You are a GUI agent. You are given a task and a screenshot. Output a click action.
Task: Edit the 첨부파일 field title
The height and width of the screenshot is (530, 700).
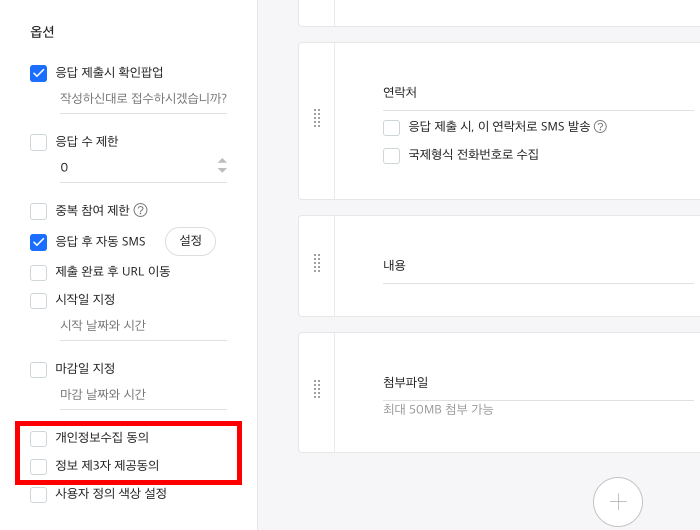(538, 383)
